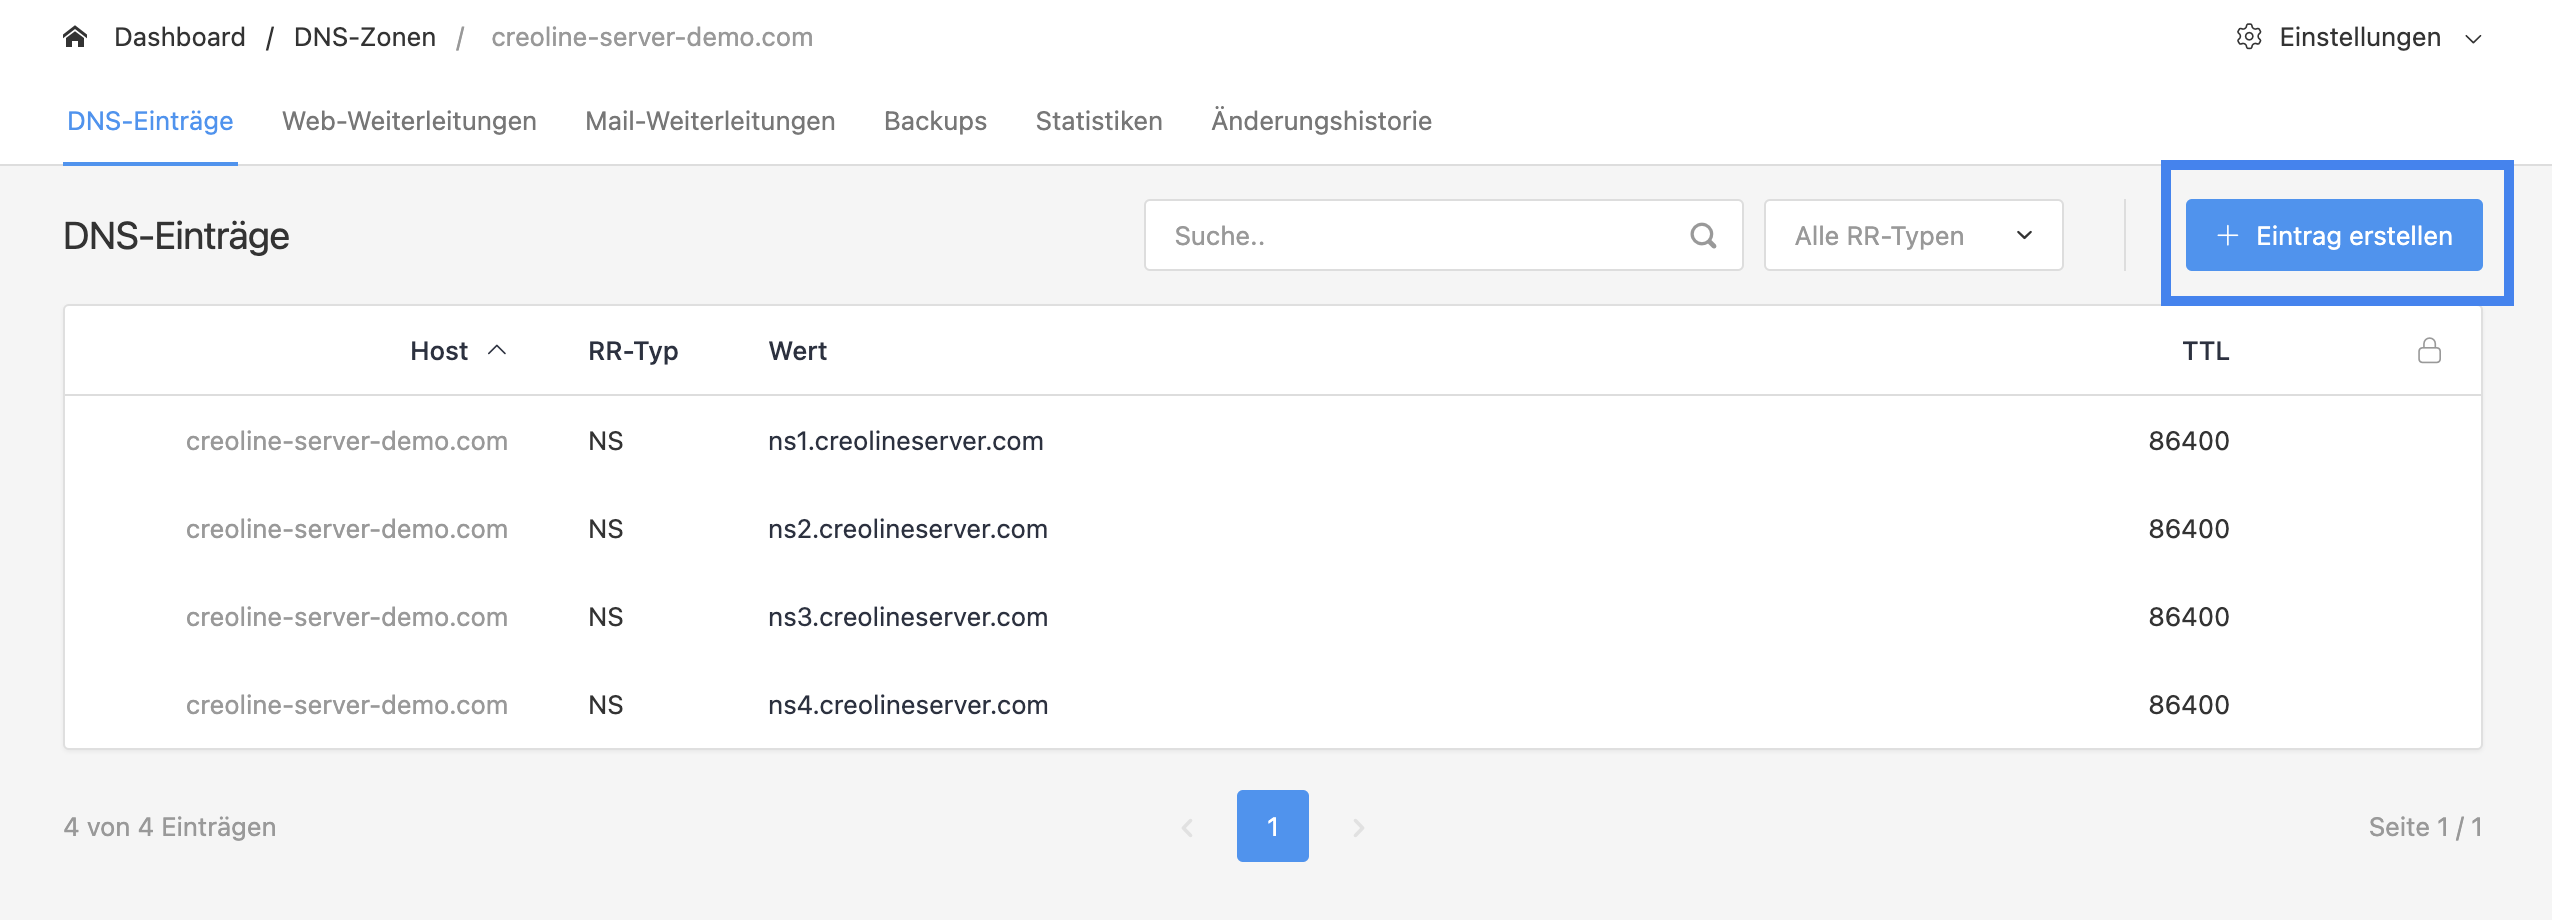Viewport: 2552px width, 920px height.
Task: Click NS type in ns4 row
Action: [x=605, y=705]
